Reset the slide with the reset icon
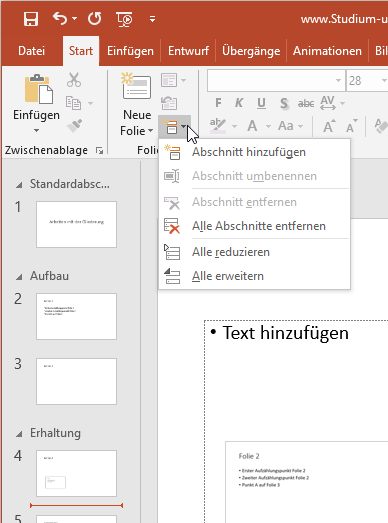Viewport: 388px width, 523px height. click(169, 103)
